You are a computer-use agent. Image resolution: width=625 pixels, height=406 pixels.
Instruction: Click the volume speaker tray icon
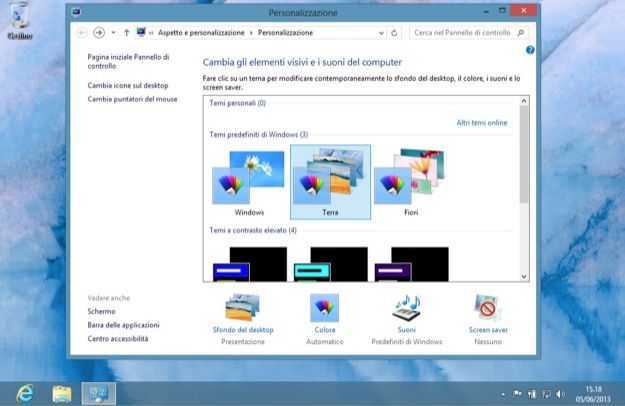[x=560, y=394]
